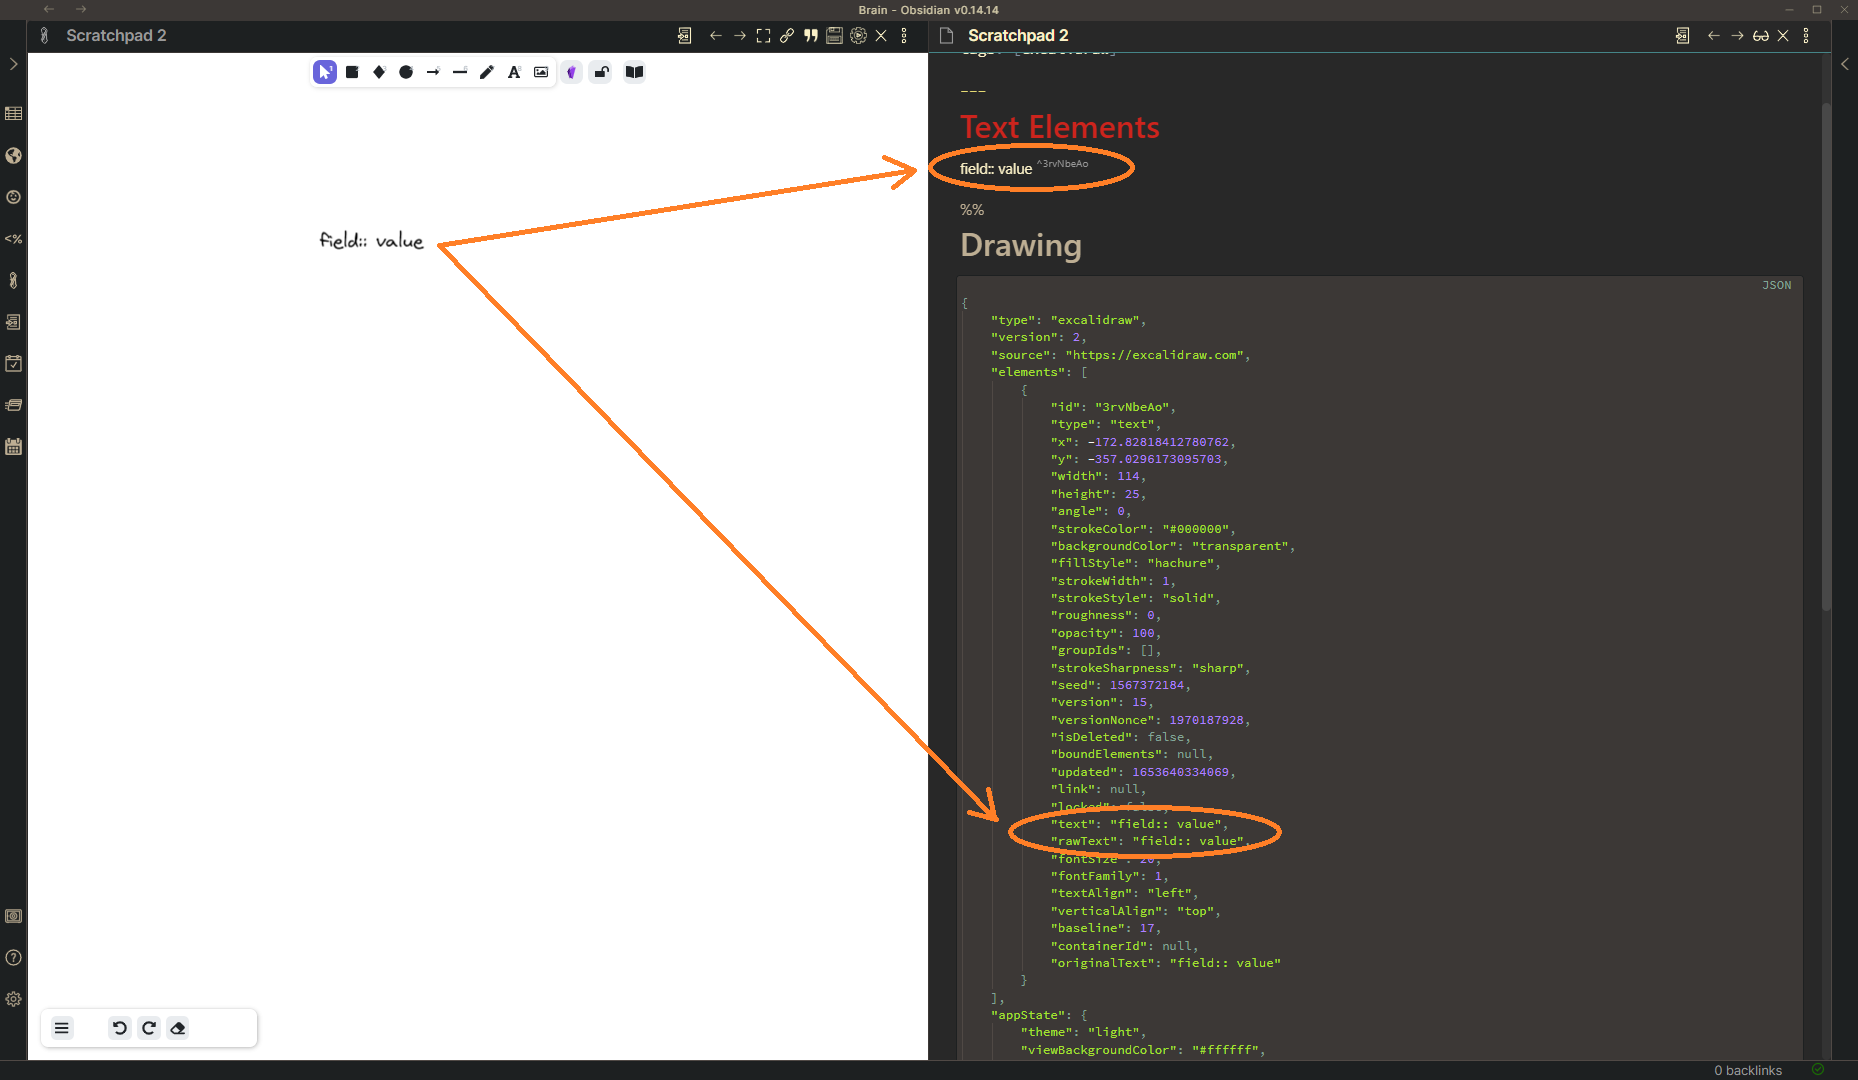Viewport: 1858px width, 1080px height.
Task: Click the smiley face ribbon icon
Action: [13, 197]
